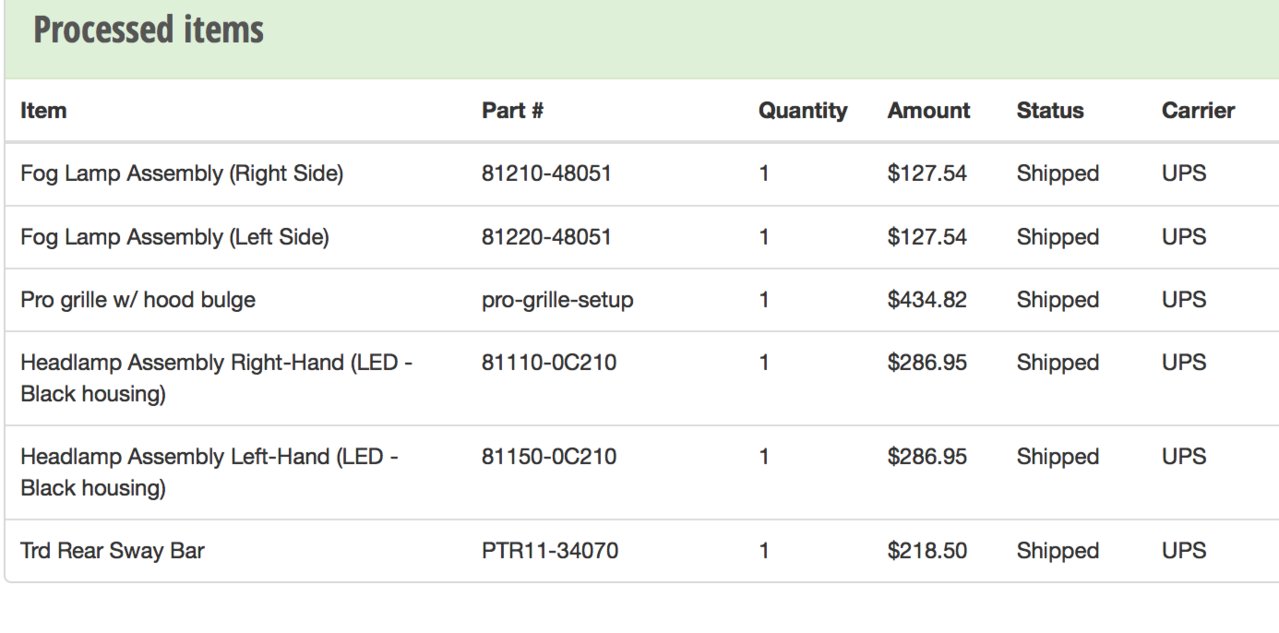Click part number PTR11-34070
Screen dimensions: 1279x633
pyautogui.click(x=550, y=550)
